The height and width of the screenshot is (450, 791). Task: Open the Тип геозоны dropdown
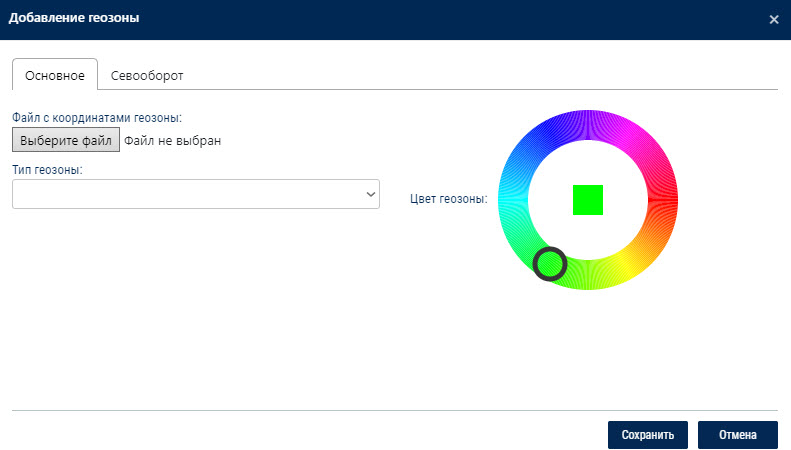[x=196, y=194]
